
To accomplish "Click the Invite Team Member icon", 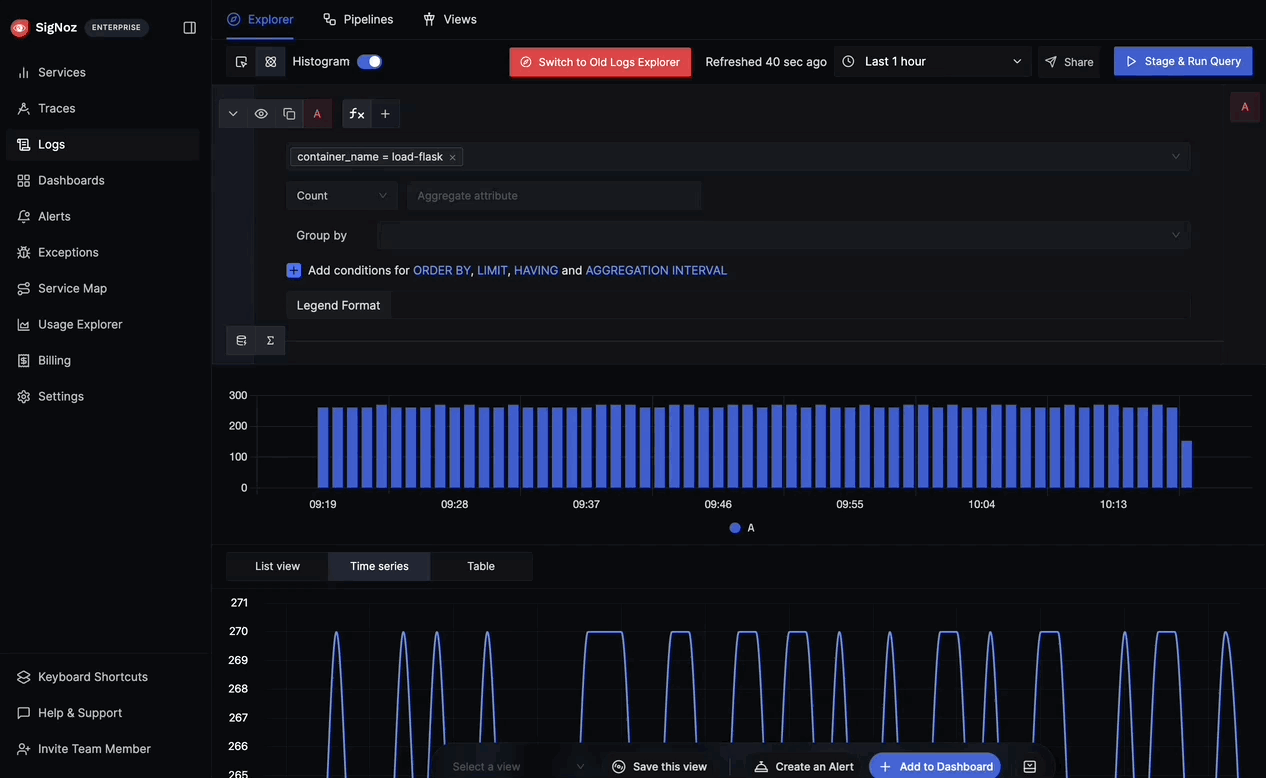I will click(24, 749).
